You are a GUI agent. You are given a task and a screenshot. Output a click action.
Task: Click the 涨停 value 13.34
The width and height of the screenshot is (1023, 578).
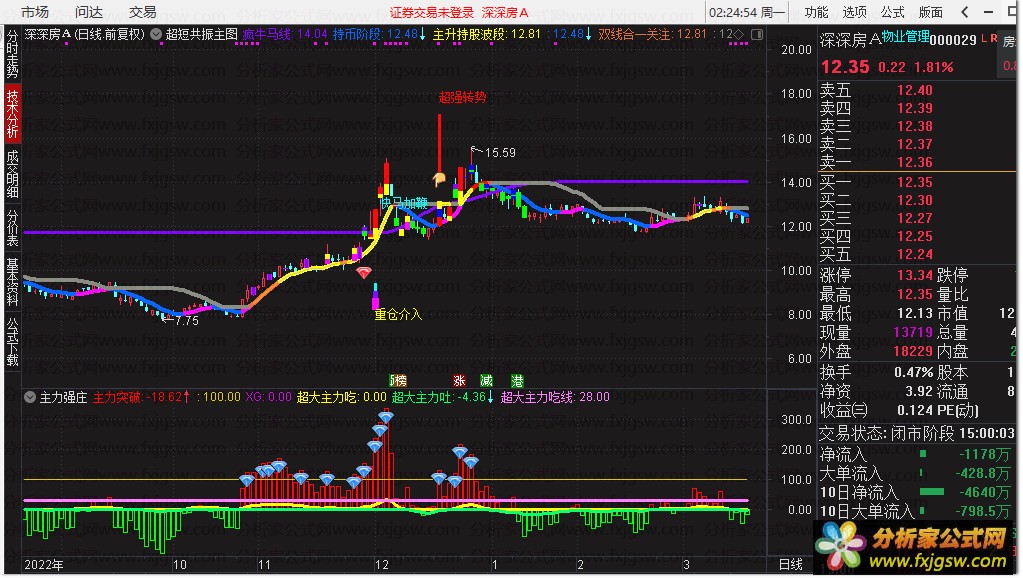(915, 275)
